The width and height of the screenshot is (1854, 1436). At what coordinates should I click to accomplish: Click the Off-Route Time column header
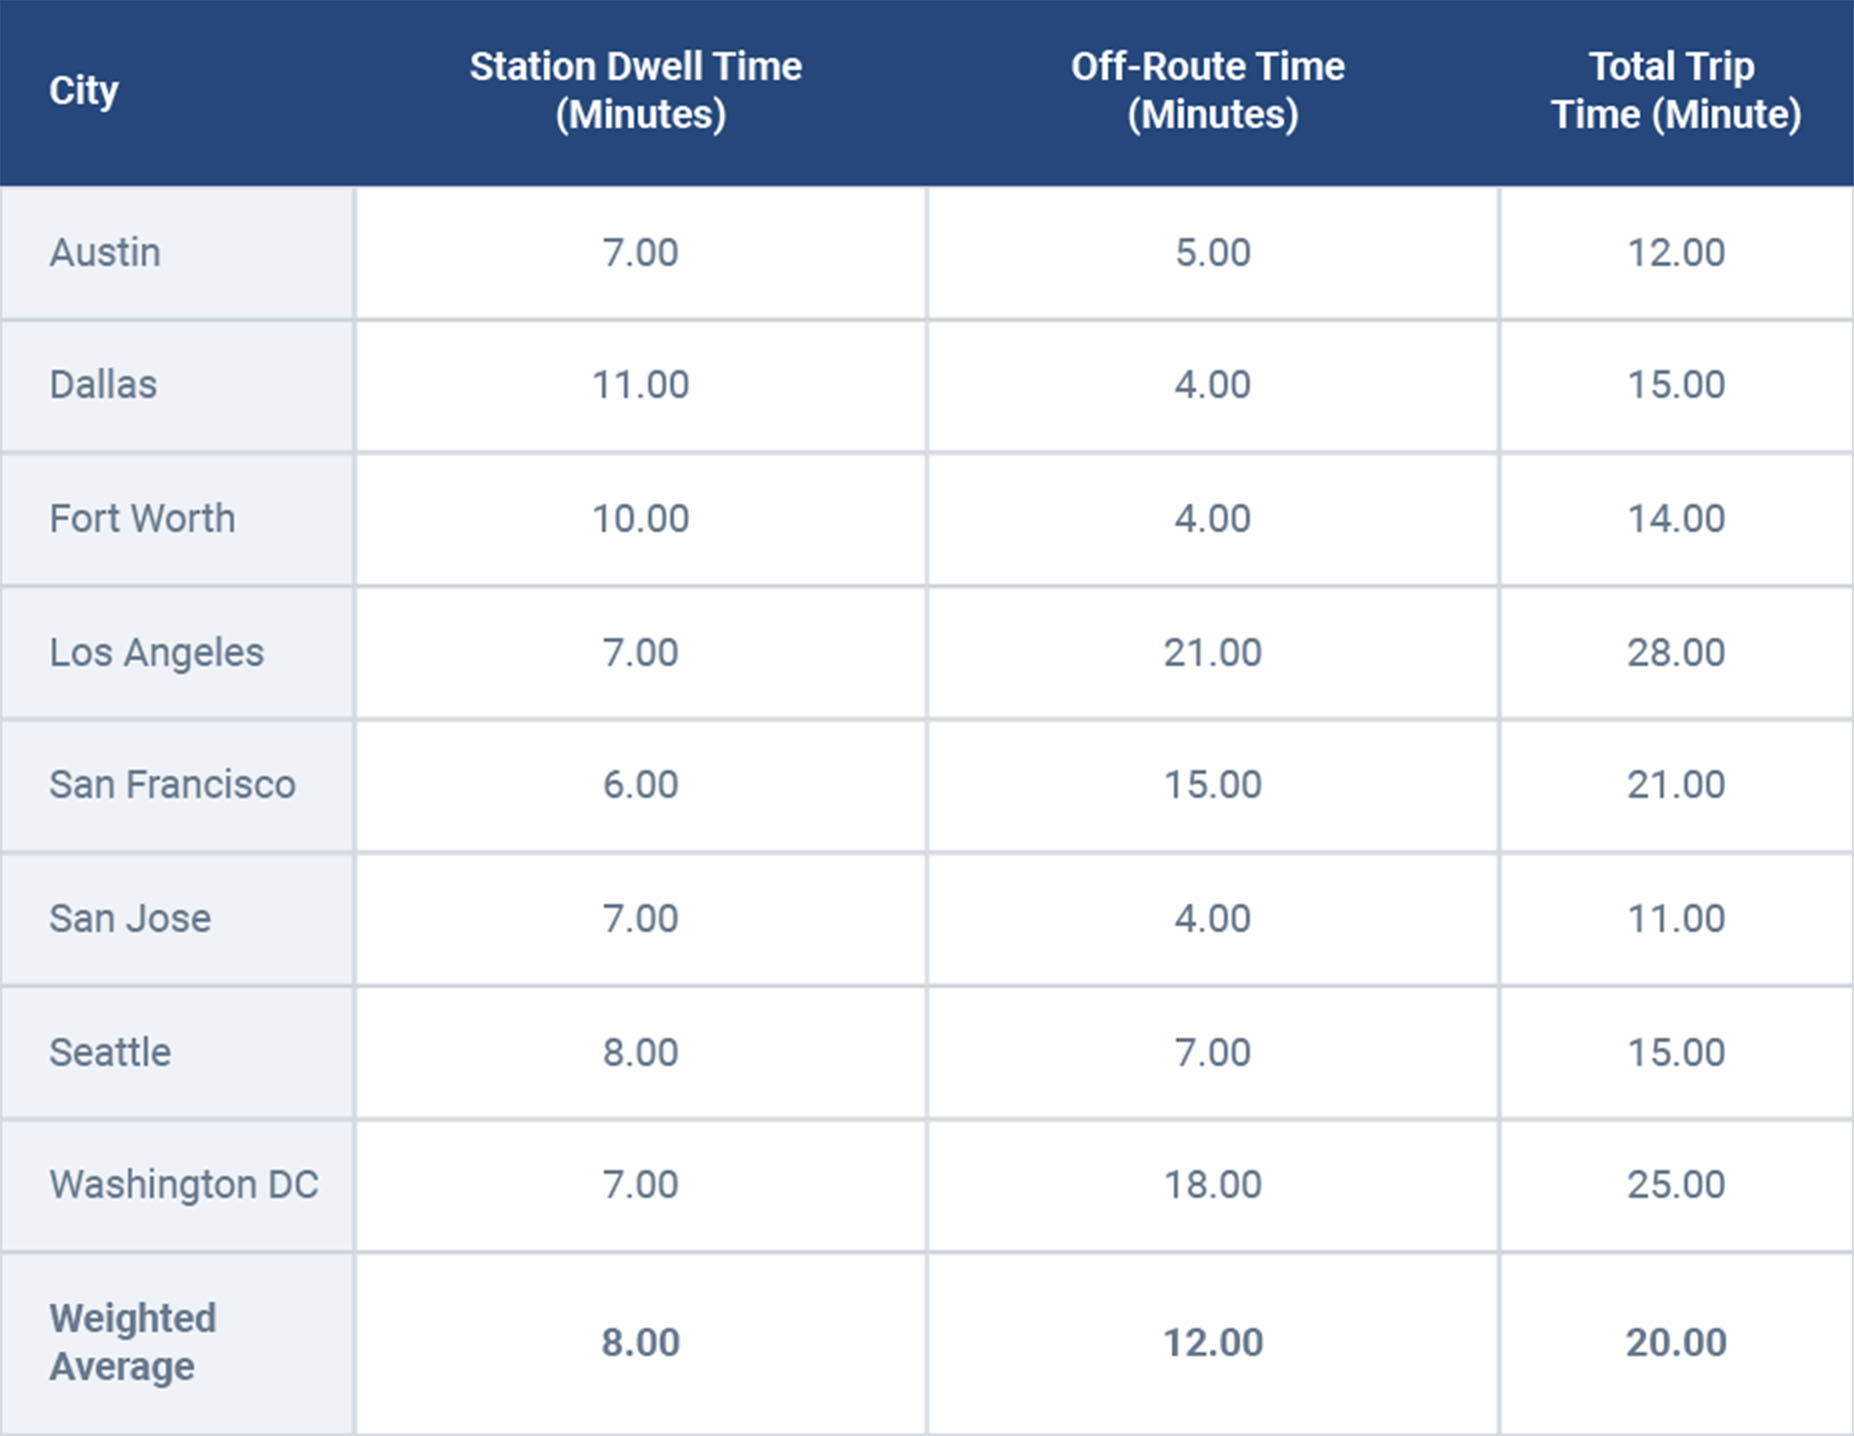coord(1209,91)
